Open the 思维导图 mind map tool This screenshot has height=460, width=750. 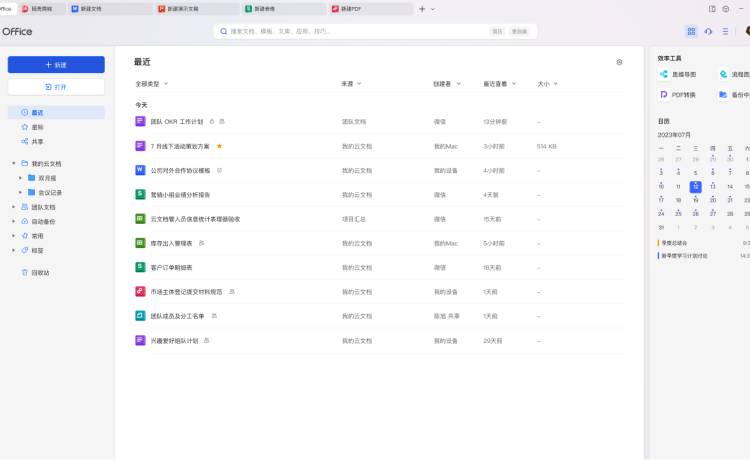[x=678, y=74]
